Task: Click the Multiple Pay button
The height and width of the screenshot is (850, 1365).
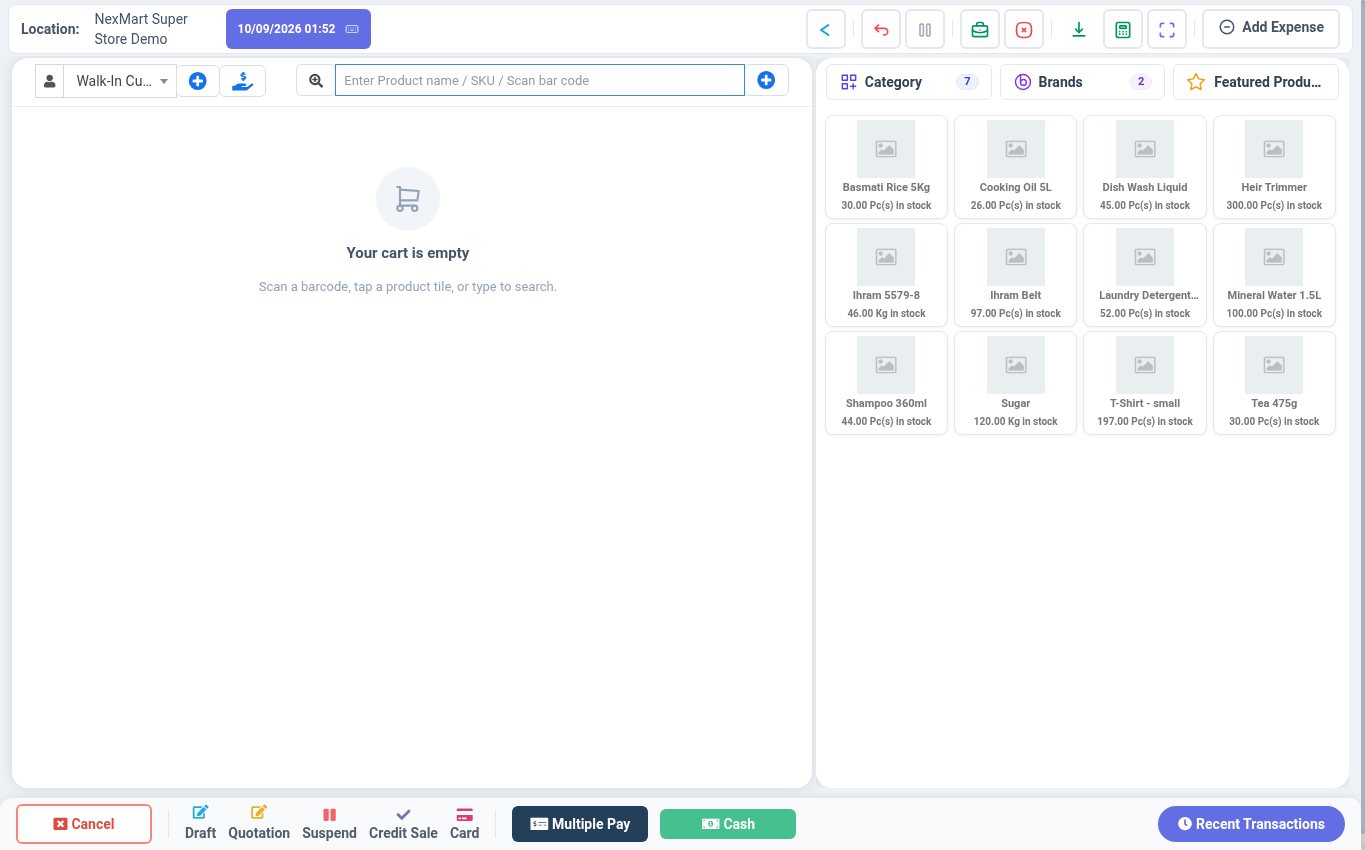Action: (580, 824)
